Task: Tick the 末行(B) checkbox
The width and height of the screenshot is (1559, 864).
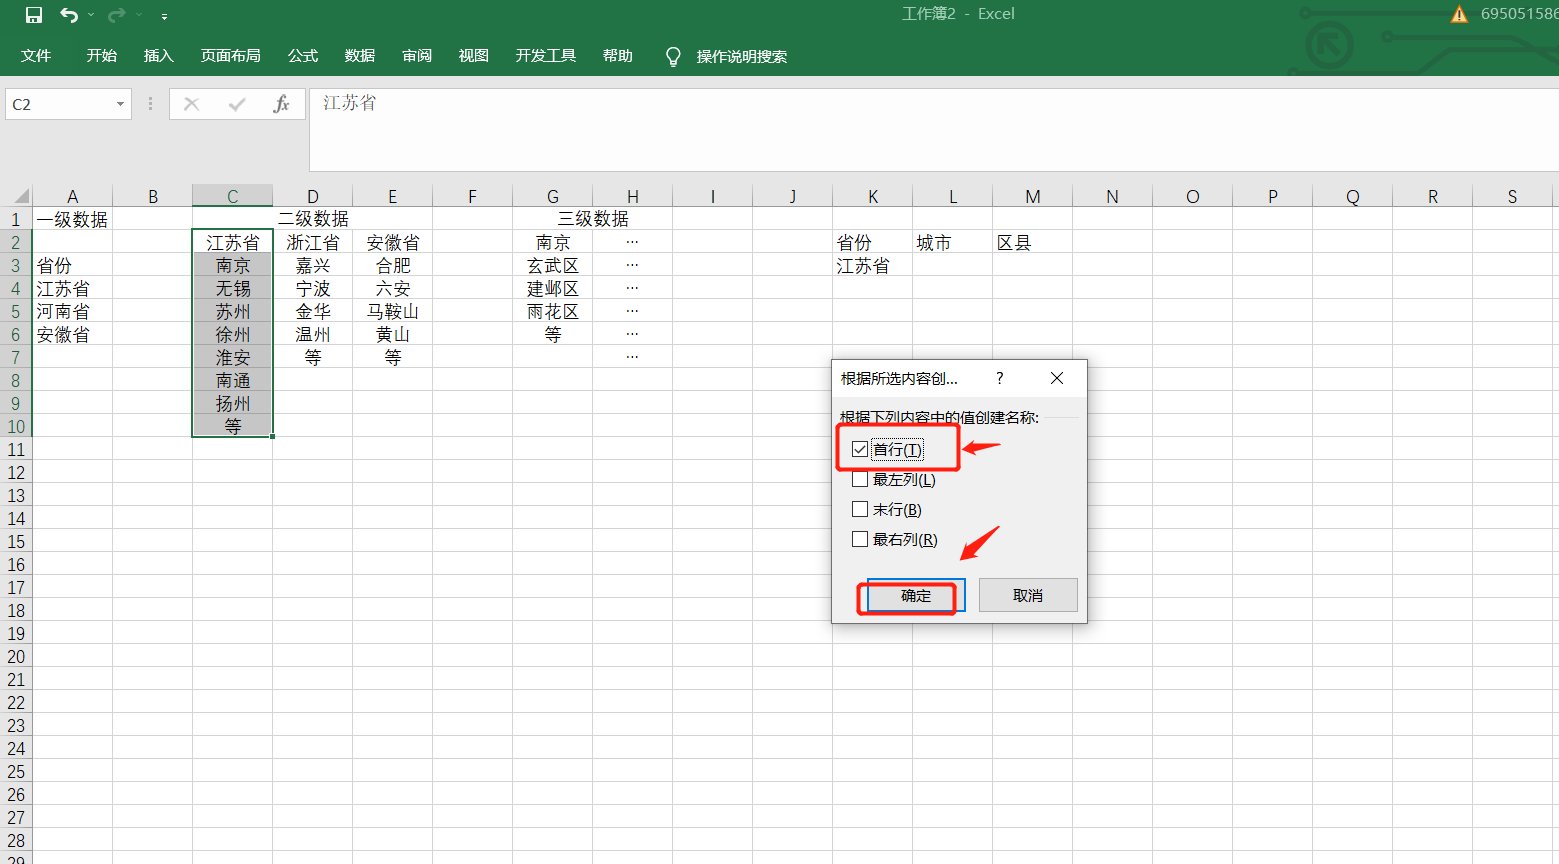Action: pyautogui.click(x=860, y=509)
